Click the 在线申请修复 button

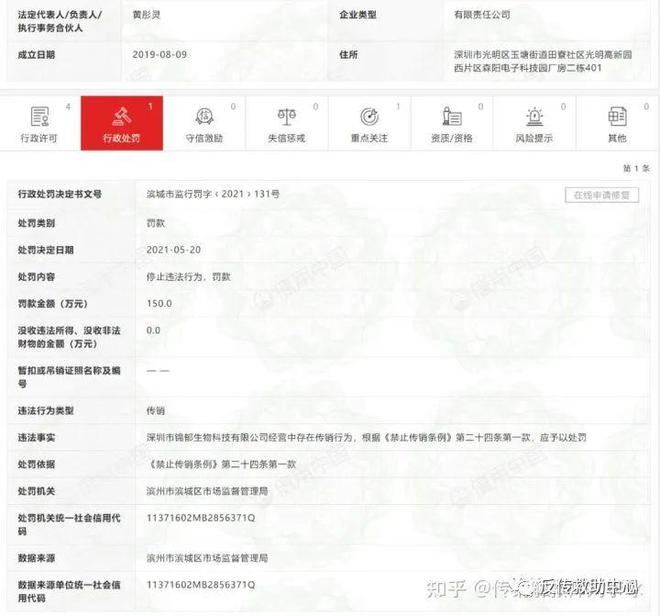click(x=601, y=195)
